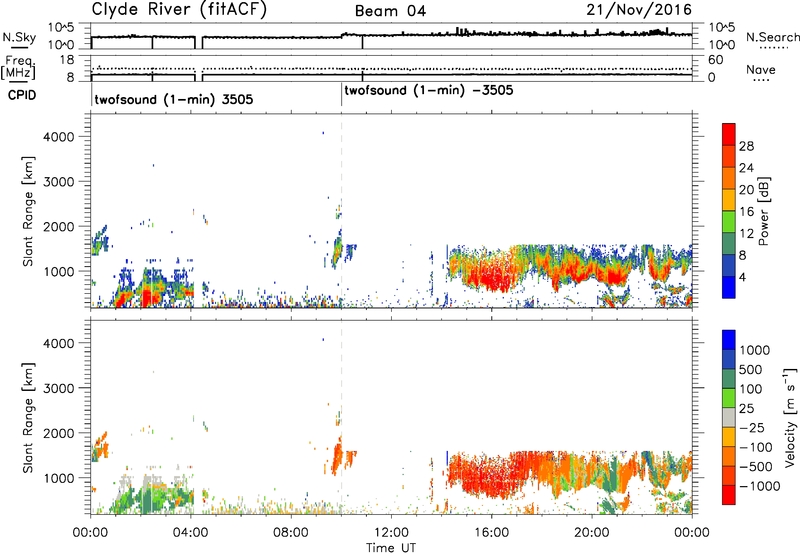Click the gray band of velocity colorbar
Image resolution: width=800 pixels, height=554 pixels.
pyautogui.click(x=729, y=417)
